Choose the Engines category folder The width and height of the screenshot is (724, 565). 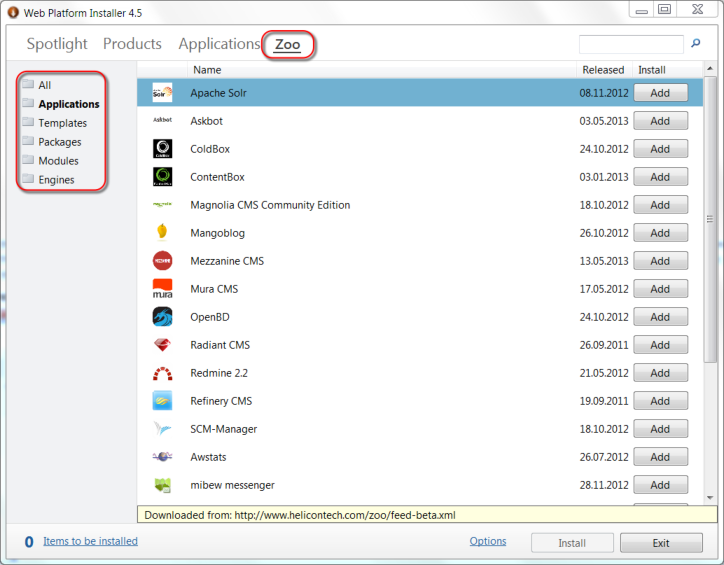pyautogui.click(x=56, y=180)
